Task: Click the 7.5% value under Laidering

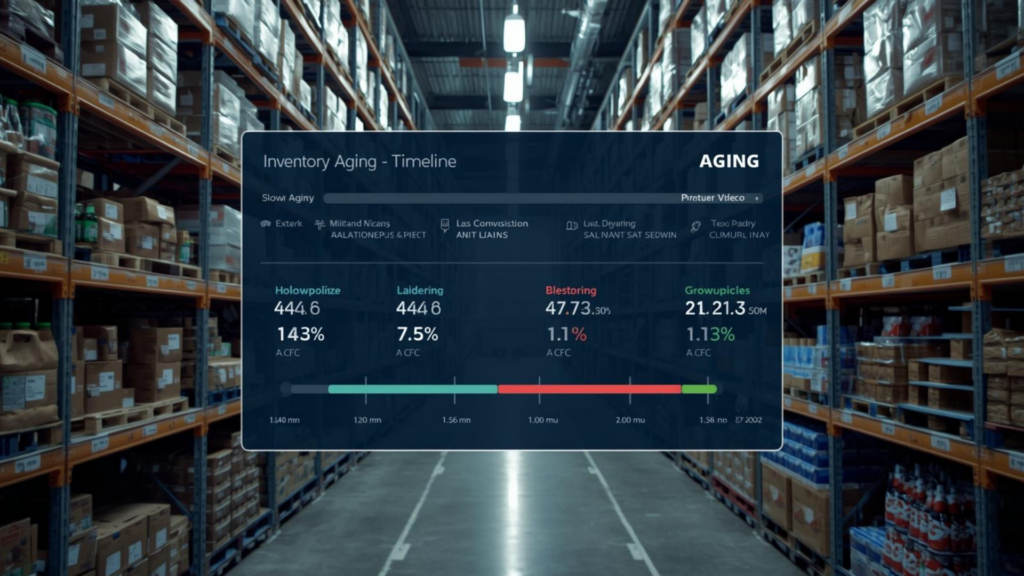Action: click(418, 334)
